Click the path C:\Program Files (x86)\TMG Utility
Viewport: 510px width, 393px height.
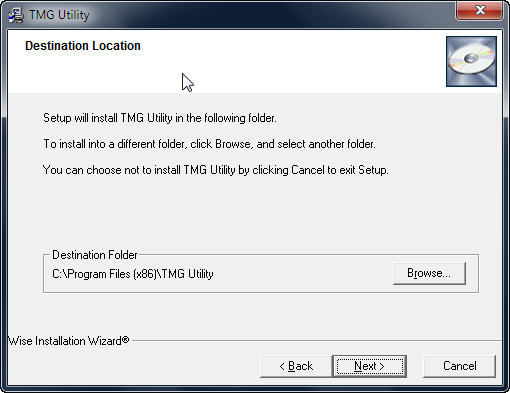[x=133, y=274]
